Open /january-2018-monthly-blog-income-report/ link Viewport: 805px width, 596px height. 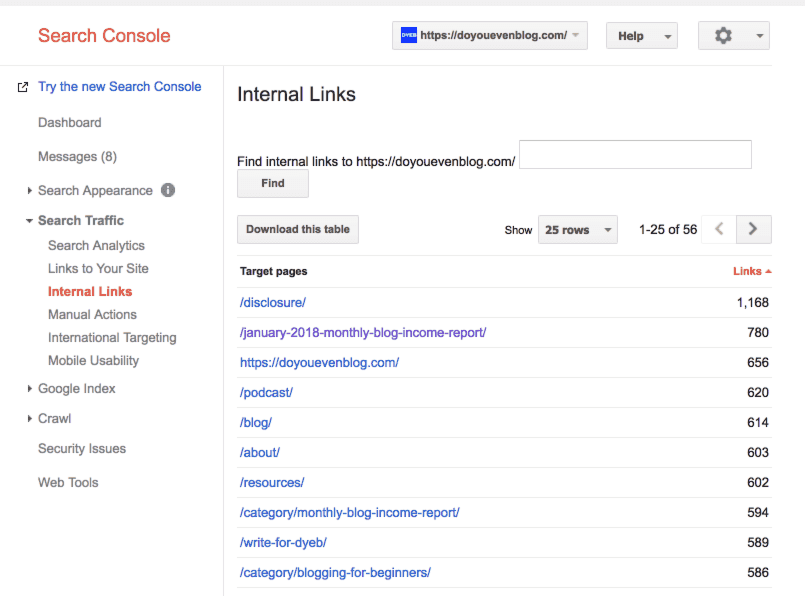pyautogui.click(x=363, y=333)
